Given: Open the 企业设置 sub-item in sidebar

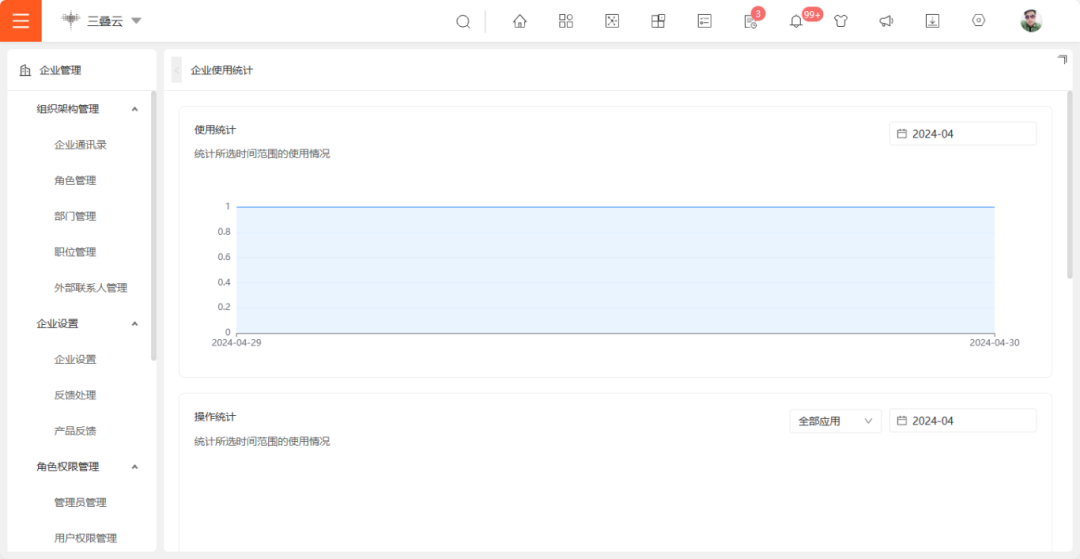Looking at the screenshot, I should [x=75, y=359].
